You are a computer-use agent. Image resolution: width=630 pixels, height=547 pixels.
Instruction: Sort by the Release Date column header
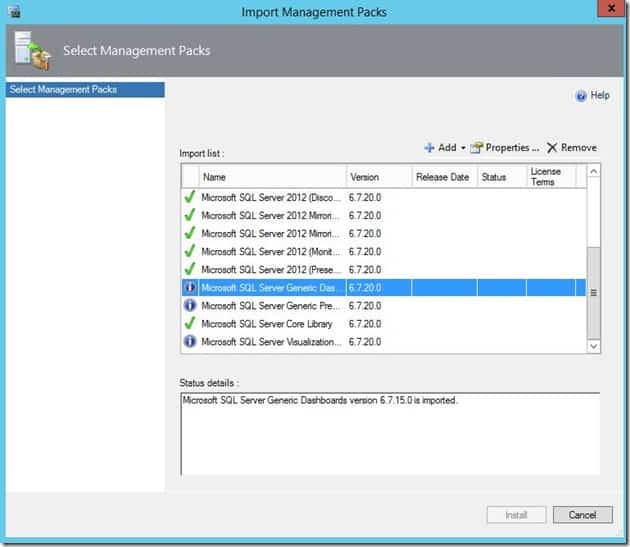click(444, 177)
